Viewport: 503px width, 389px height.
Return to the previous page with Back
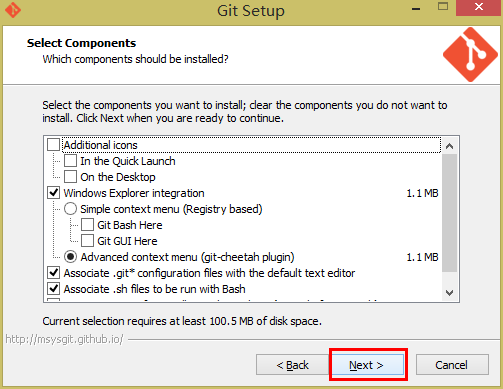pyautogui.click(x=292, y=365)
